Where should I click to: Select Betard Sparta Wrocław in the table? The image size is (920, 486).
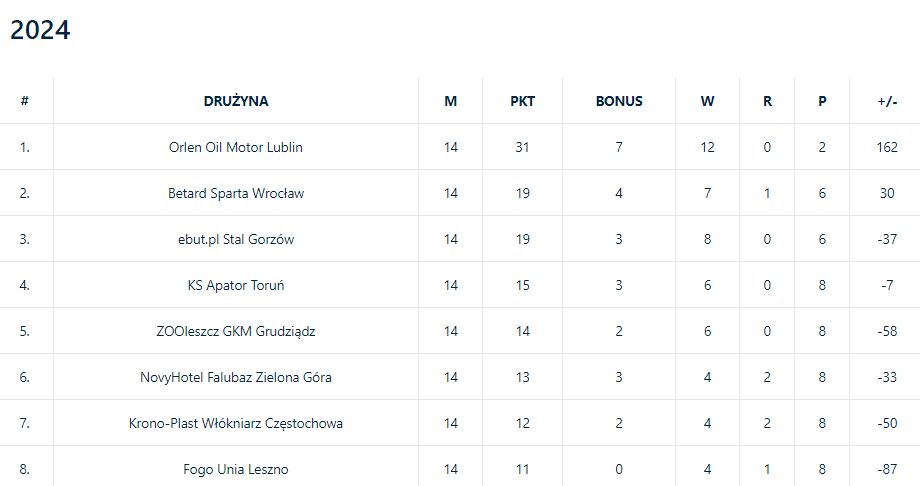pyautogui.click(x=236, y=193)
